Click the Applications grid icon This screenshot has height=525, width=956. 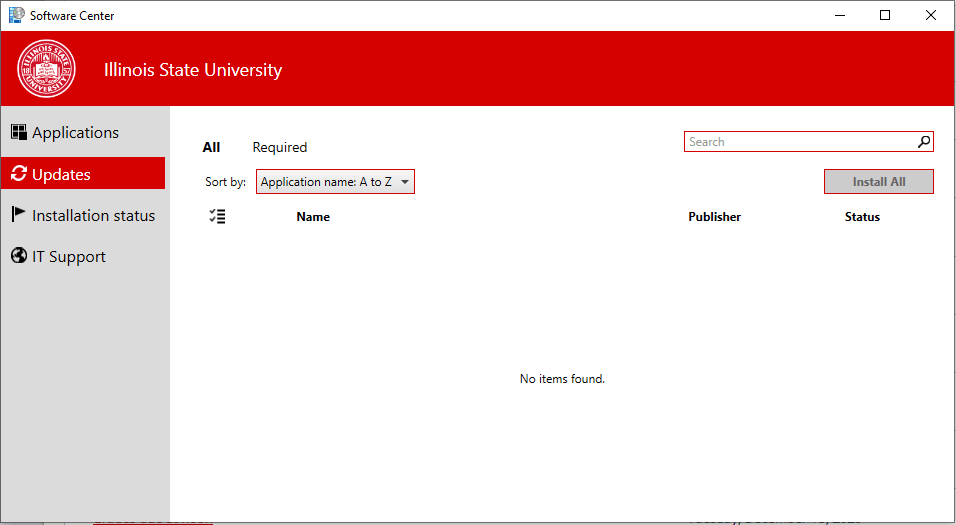19,132
